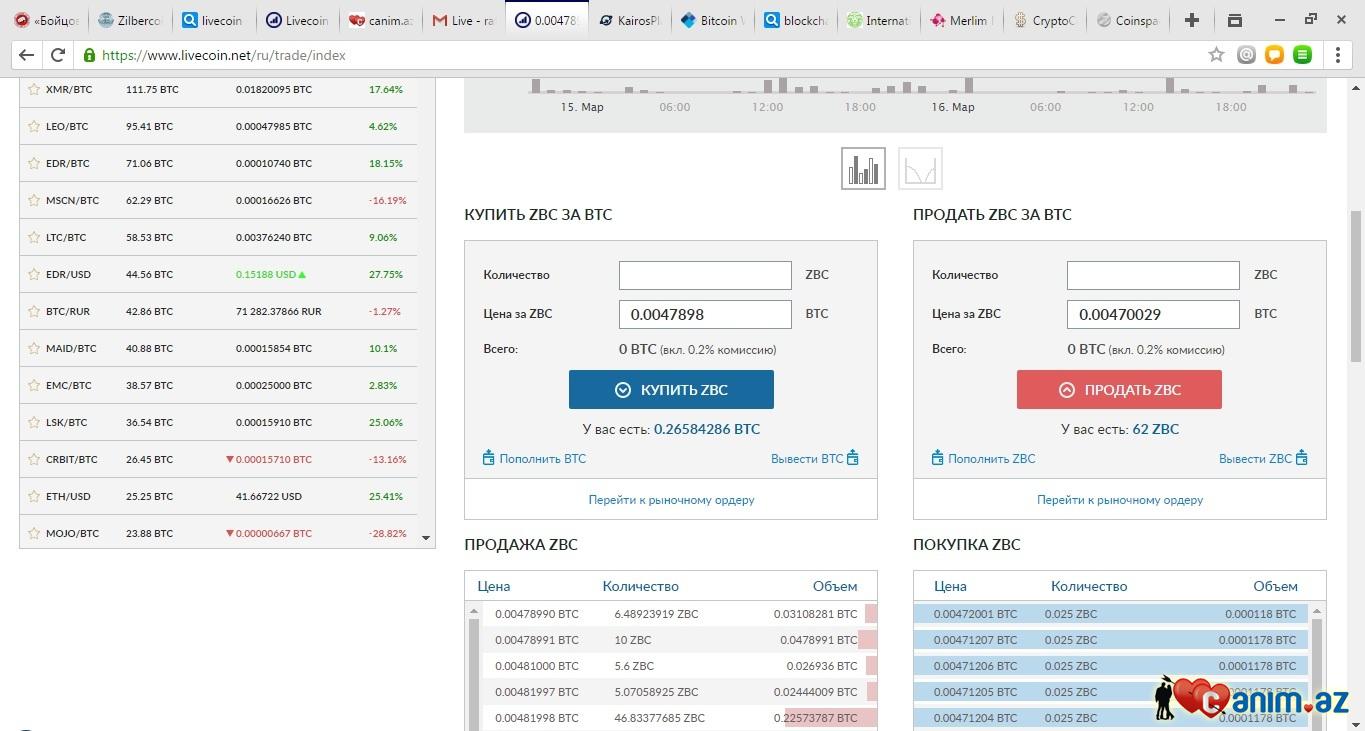Star the XMR/BTC pair as favorite
This screenshot has height=731, width=1365.
point(34,89)
